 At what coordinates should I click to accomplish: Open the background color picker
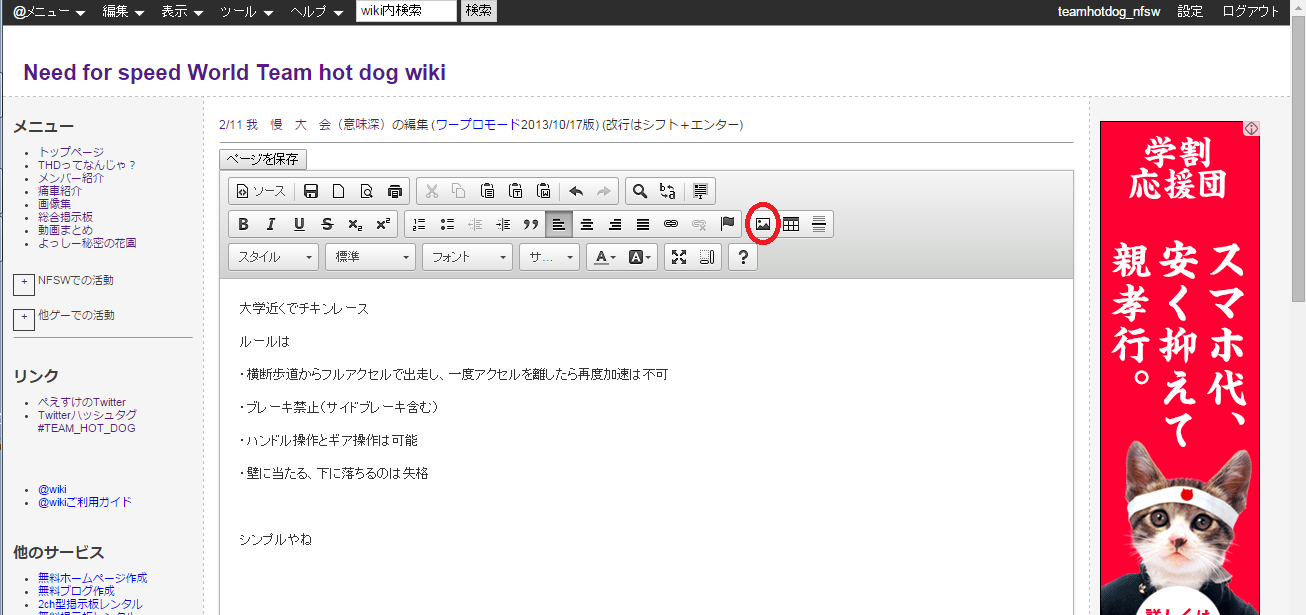pyautogui.click(x=641, y=257)
